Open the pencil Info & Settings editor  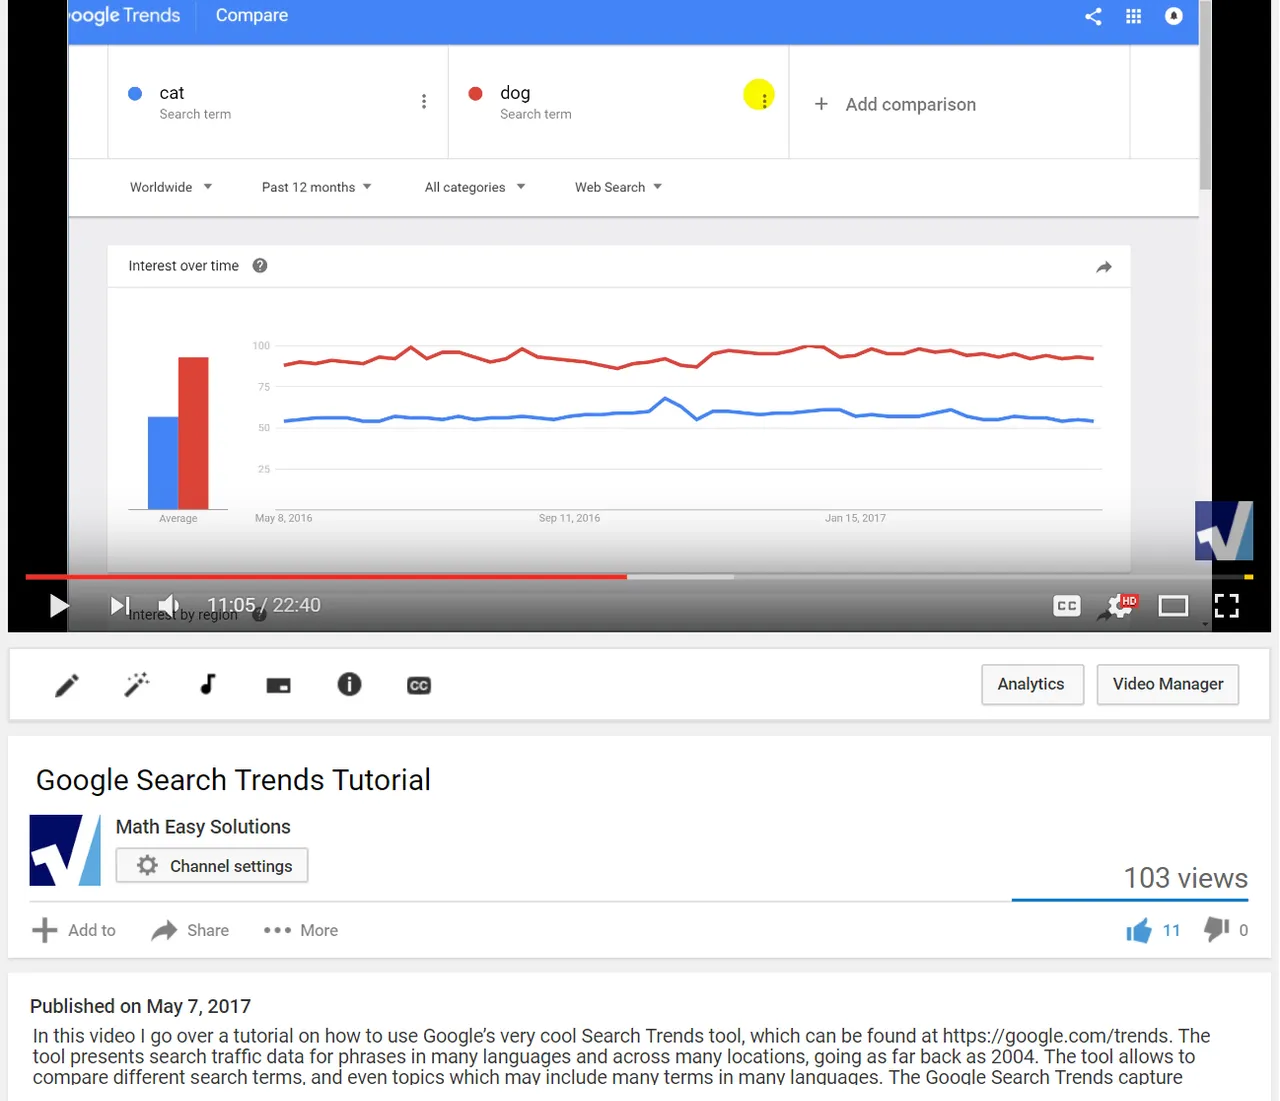(x=67, y=685)
